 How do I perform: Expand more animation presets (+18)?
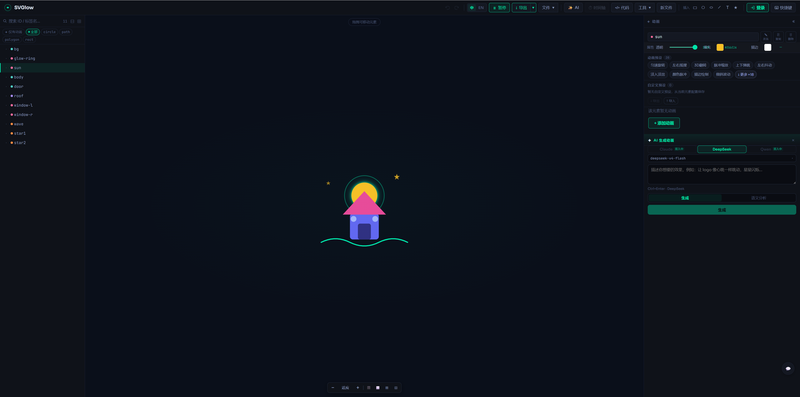pyautogui.click(x=745, y=75)
